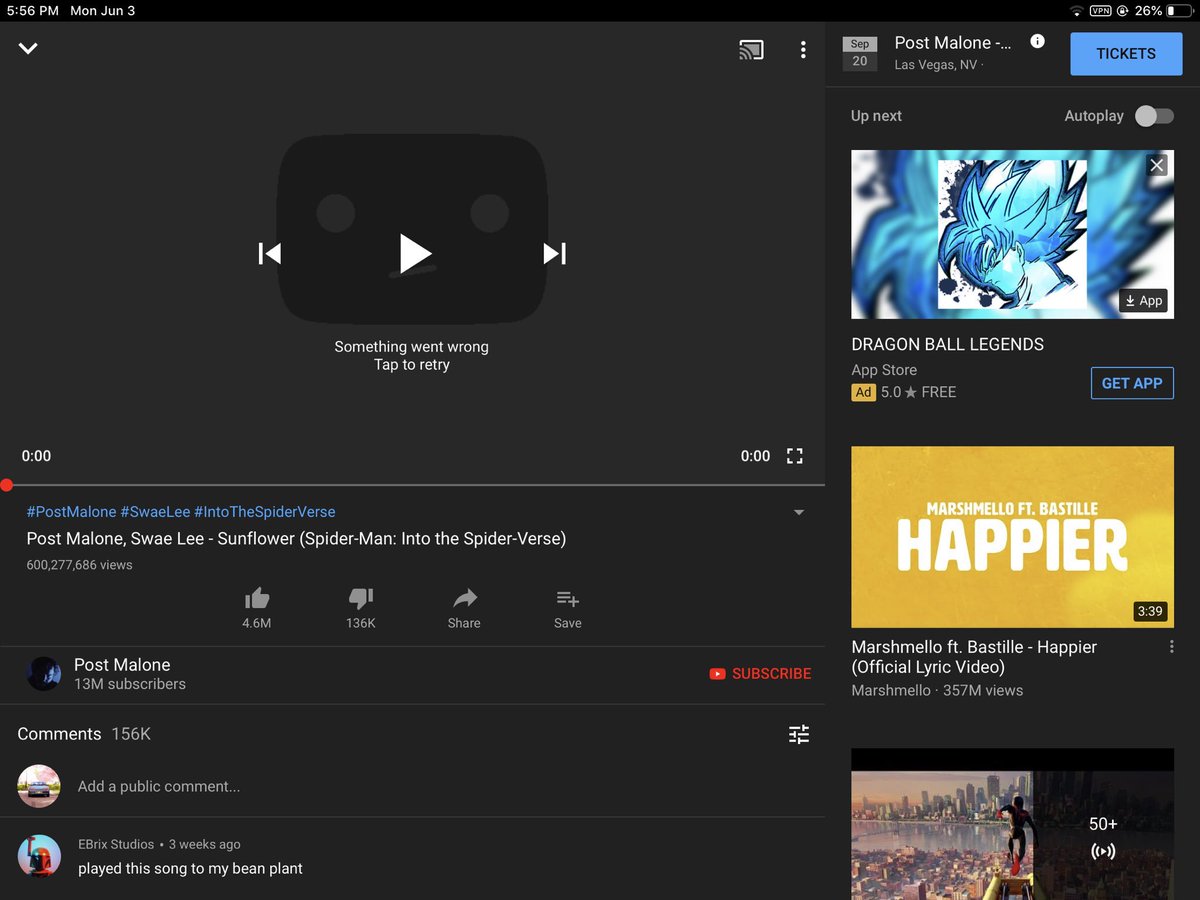
Task: Open Post Malone channel avatar
Action: click(x=44, y=674)
